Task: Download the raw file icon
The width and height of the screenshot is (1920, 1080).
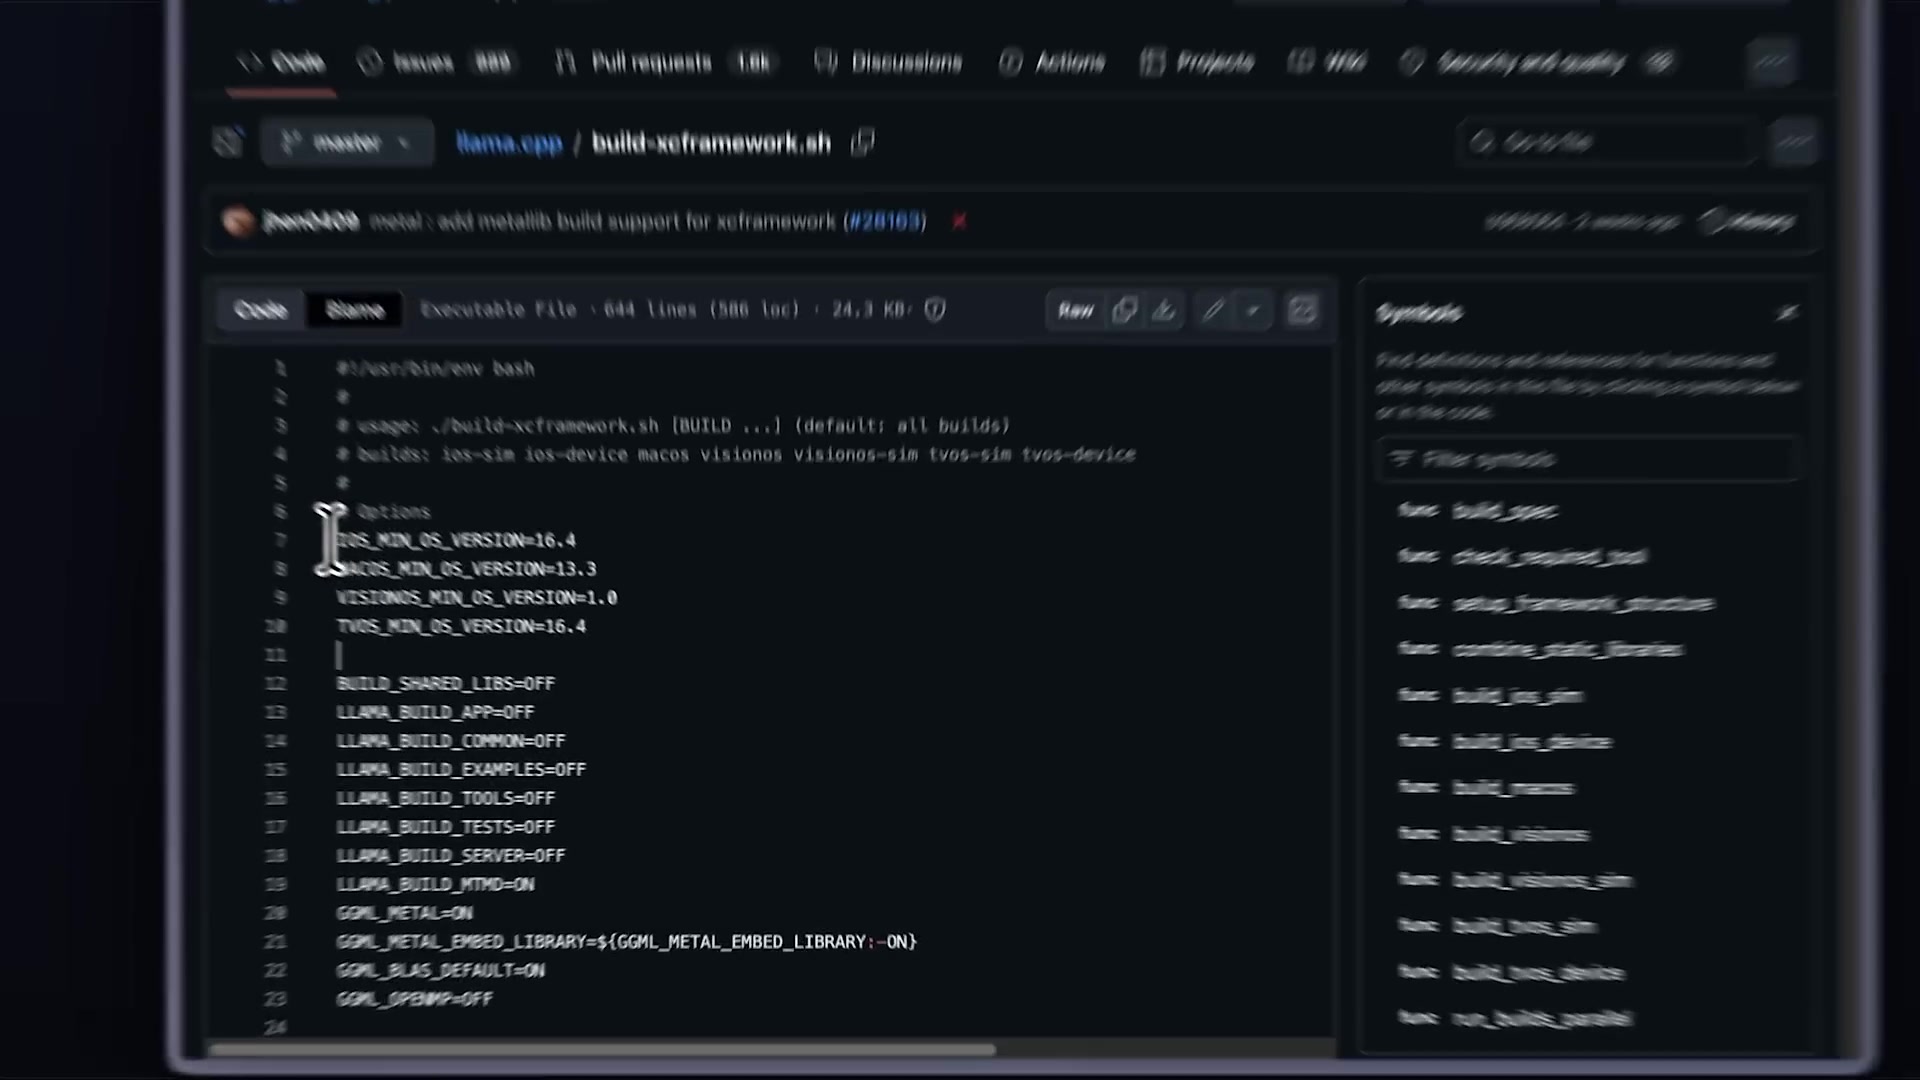Action: [x=1164, y=310]
